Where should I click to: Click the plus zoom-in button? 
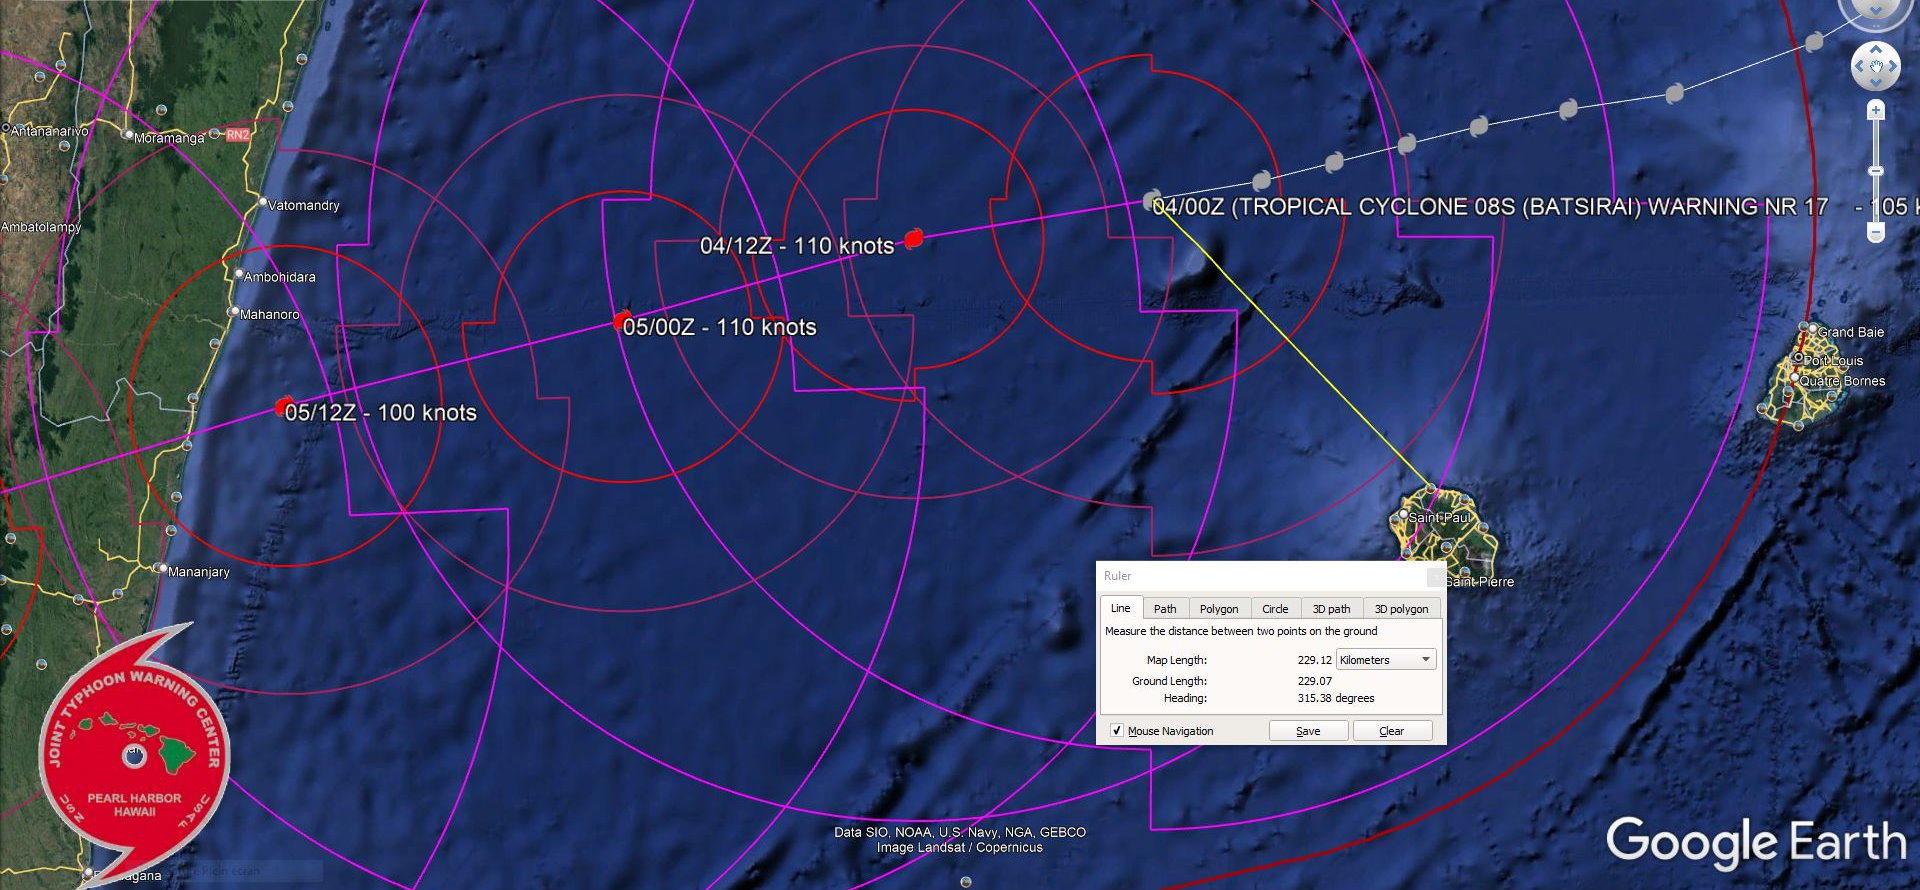(1876, 110)
